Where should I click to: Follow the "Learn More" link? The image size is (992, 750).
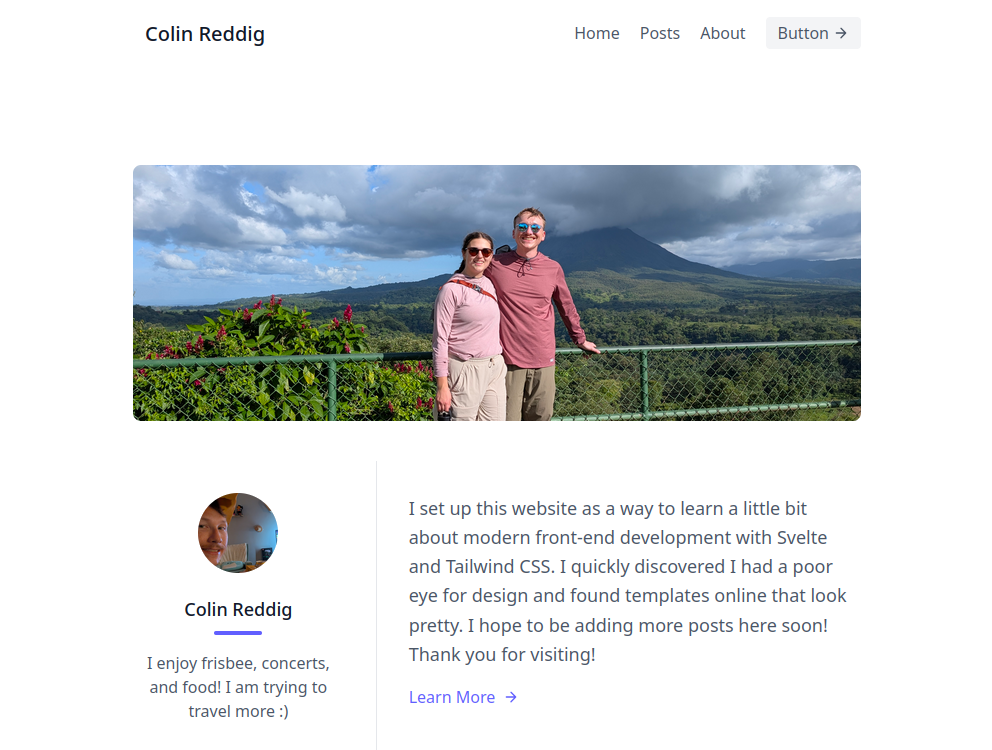(452, 697)
